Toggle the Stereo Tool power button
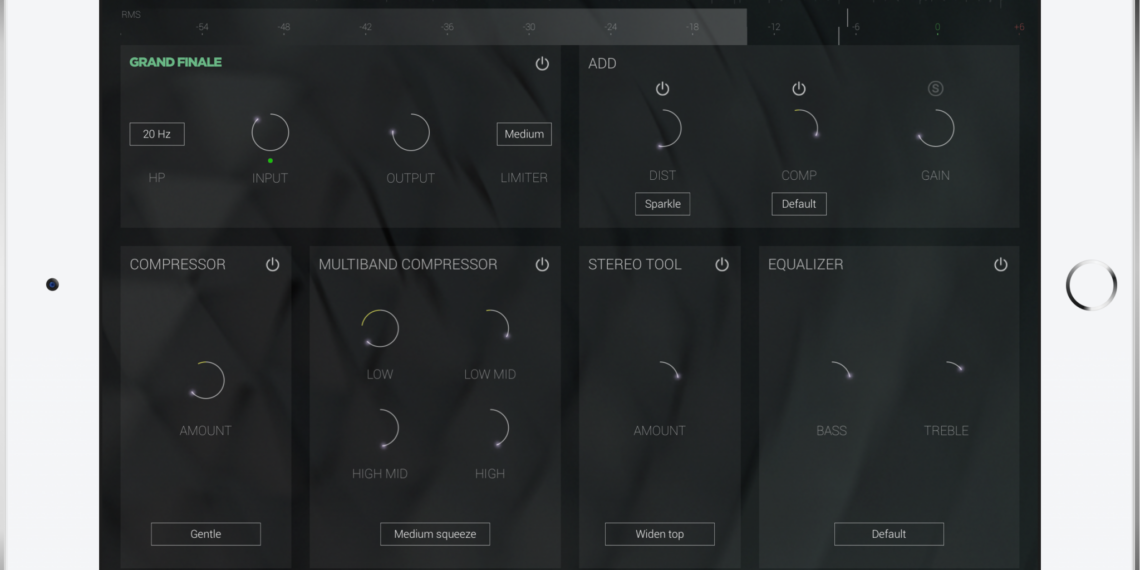Image resolution: width=1140 pixels, height=570 pixels. tap(722, 265)
